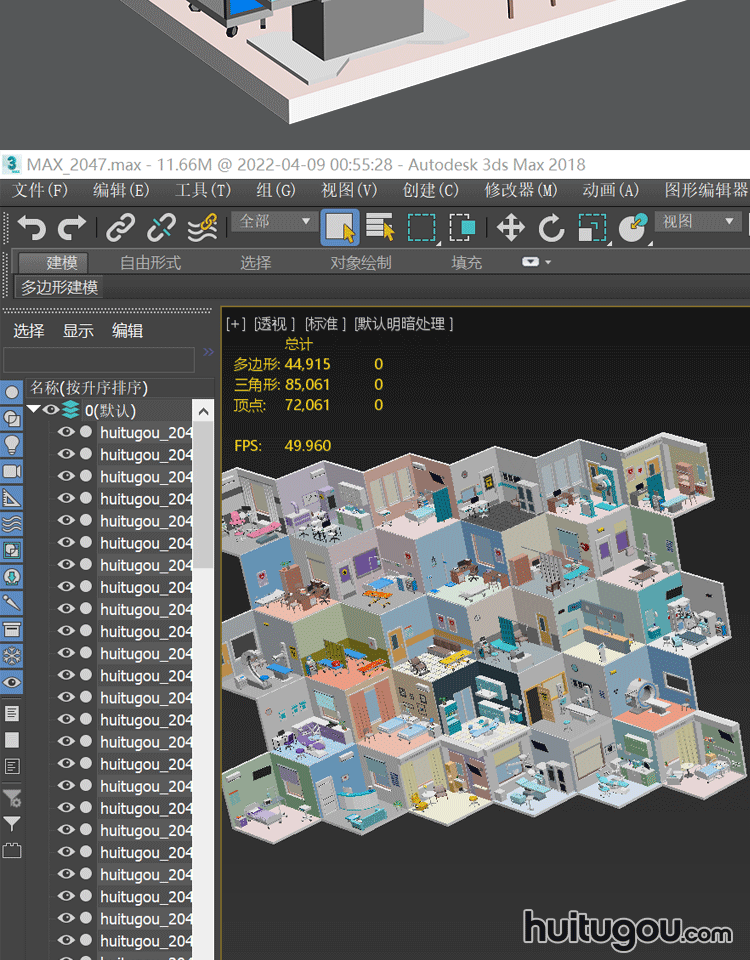Select the Select Object tool
The height and width of the screenshot is (960, 750).
pos(340,228)
